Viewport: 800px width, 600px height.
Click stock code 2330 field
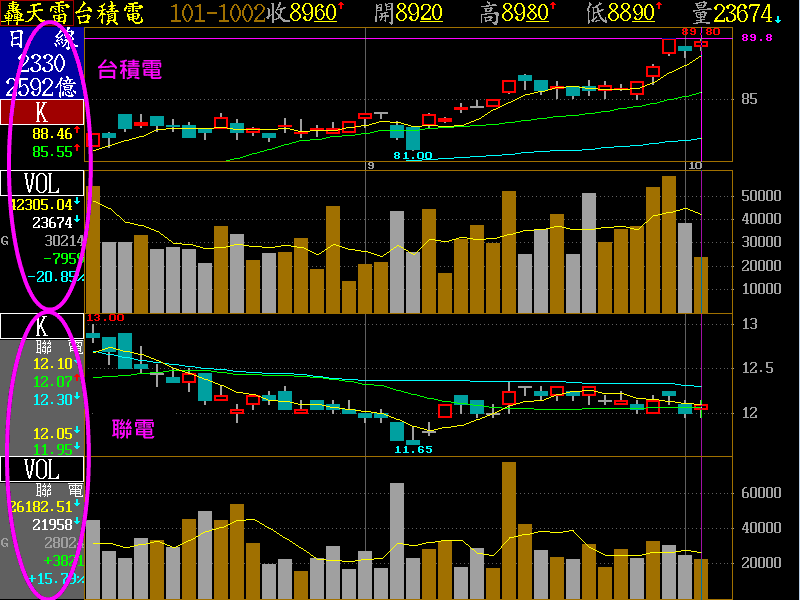click(x=42, y=64)
